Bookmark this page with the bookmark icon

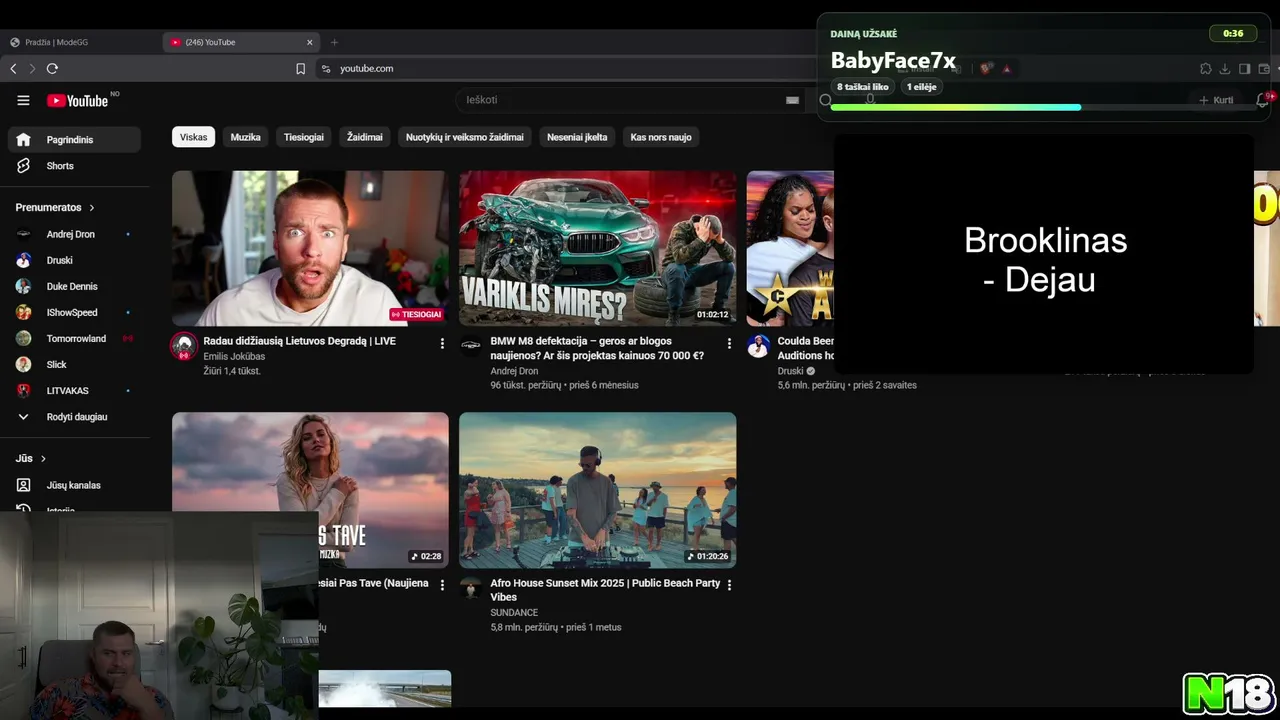300,69
